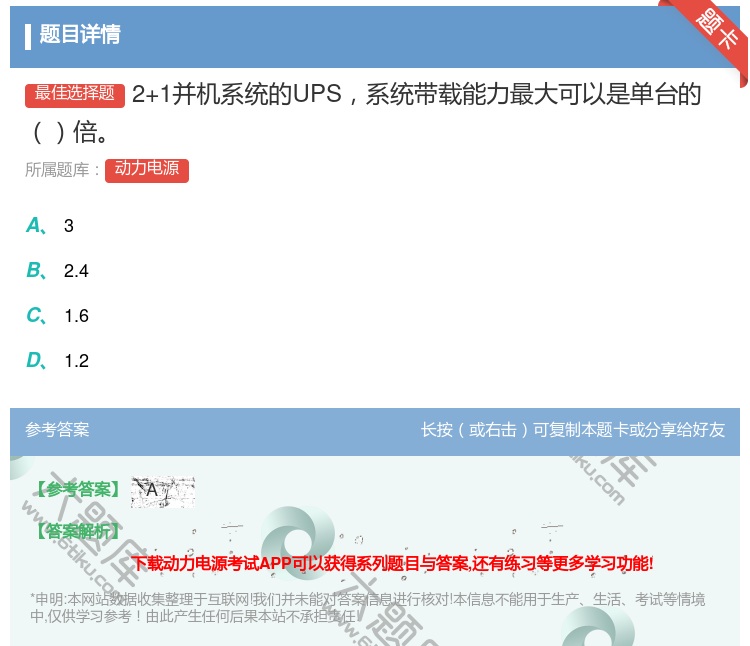750x646 pixels.
Task: Click the 【参考答案】 label
Action: coord(79,489)
